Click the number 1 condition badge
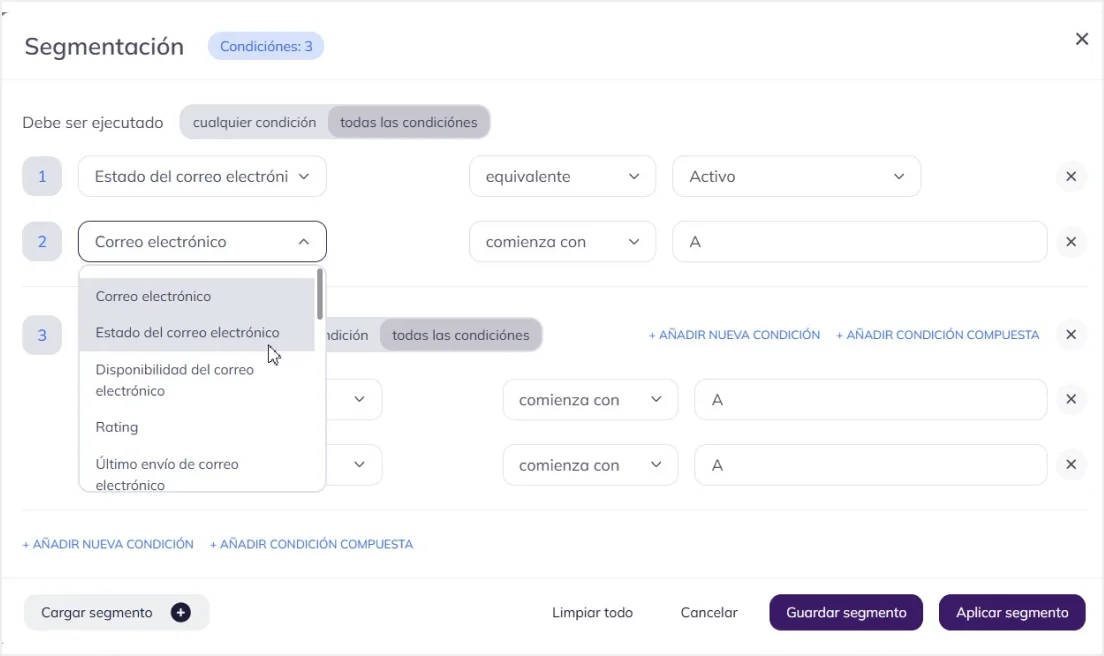 [42, 177]
